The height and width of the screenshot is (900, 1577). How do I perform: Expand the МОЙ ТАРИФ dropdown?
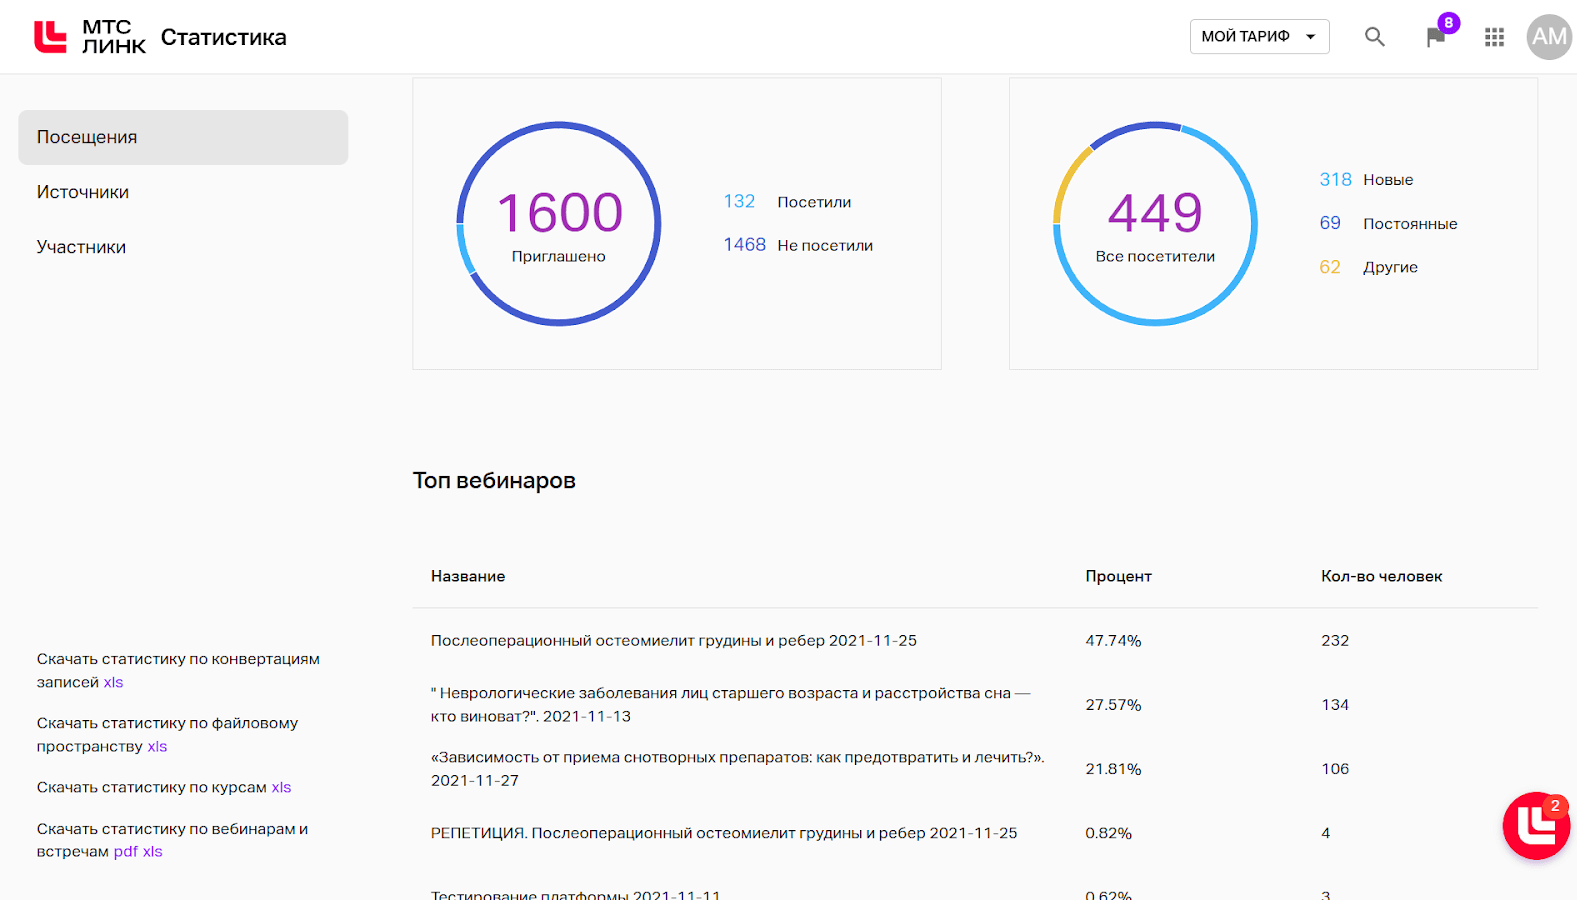click(x=1259, y=37)
